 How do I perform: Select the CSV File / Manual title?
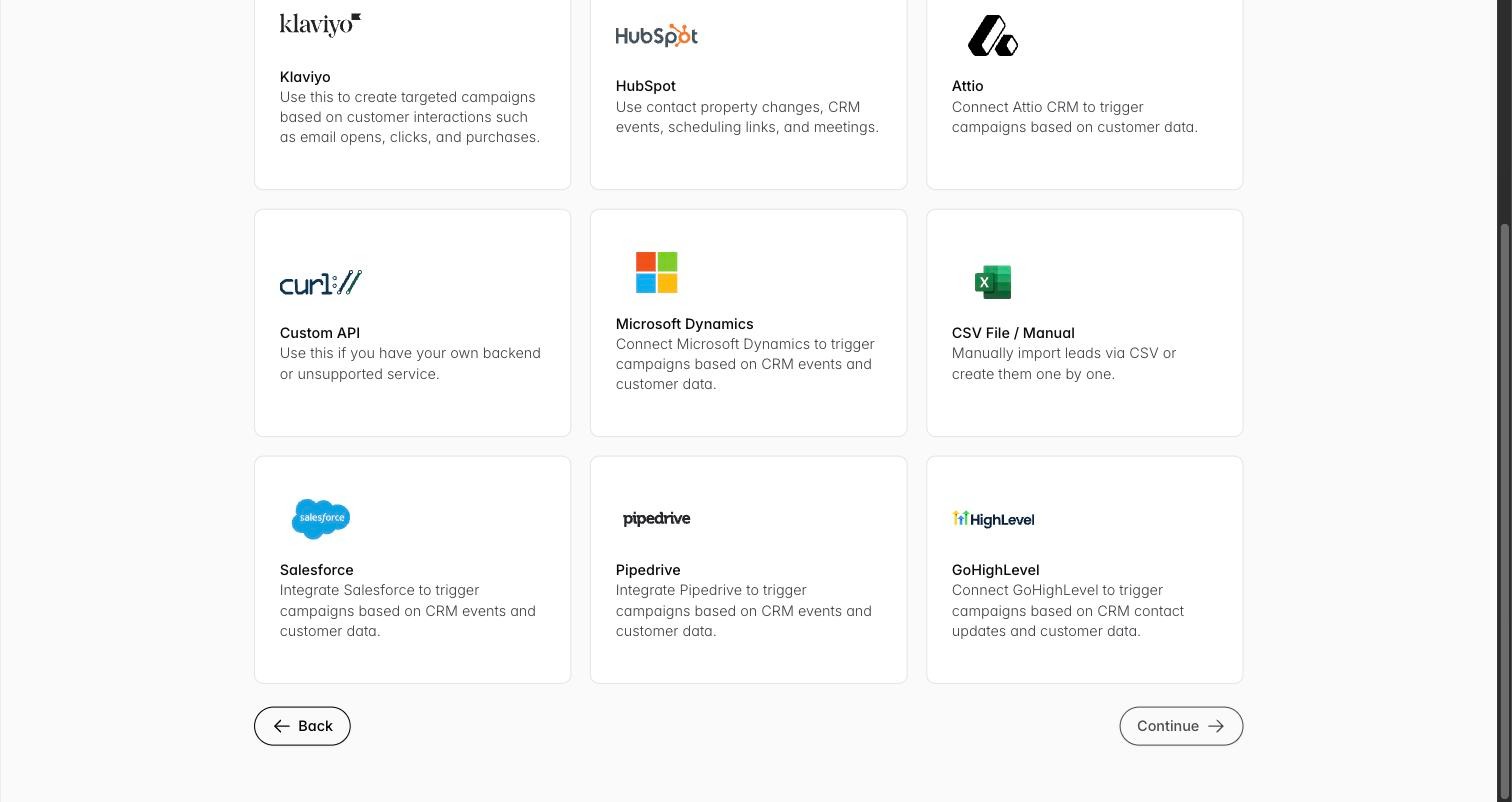point(1013,333)
